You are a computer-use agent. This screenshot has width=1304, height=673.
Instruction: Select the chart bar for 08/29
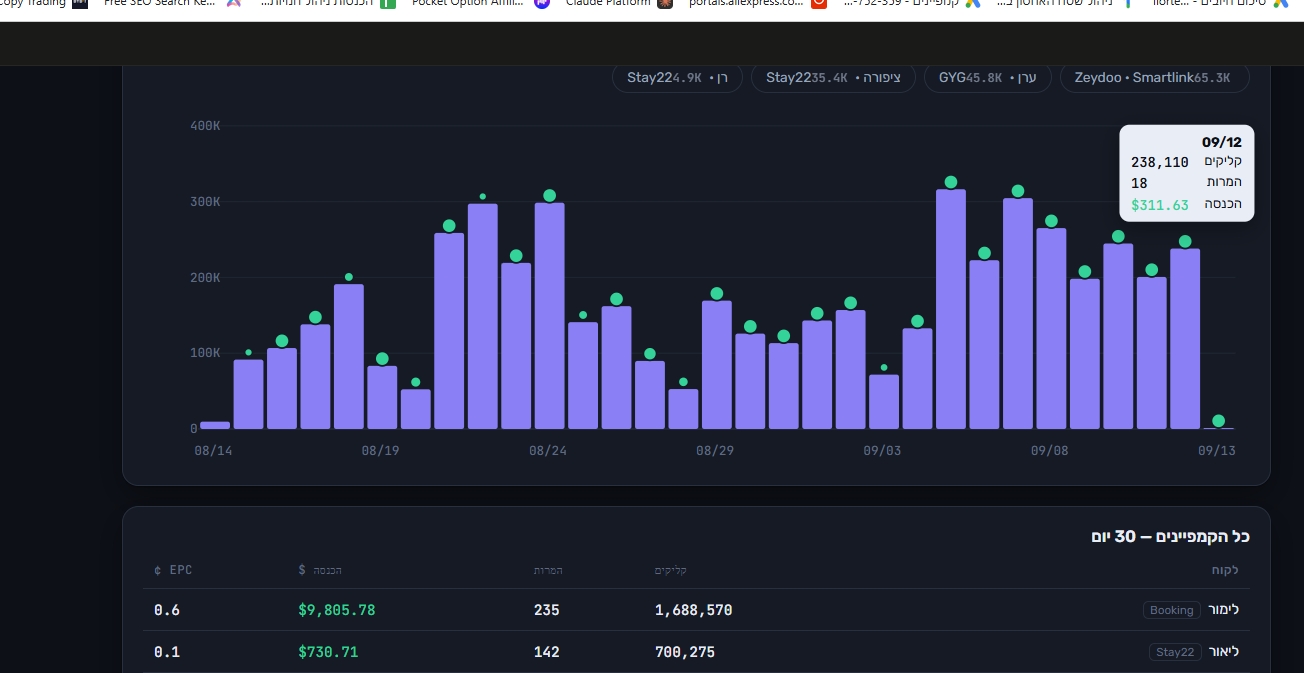[717, 365]
